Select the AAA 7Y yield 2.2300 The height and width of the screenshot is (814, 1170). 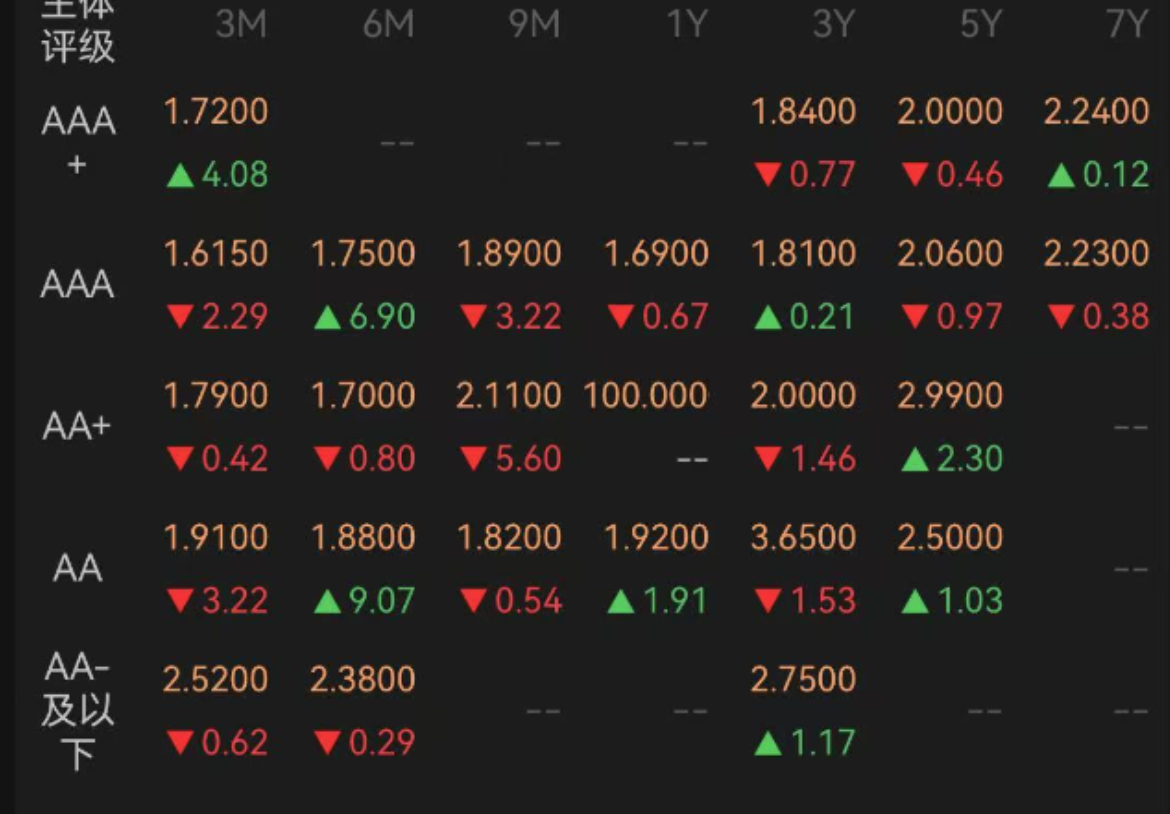click(1096, 254)
